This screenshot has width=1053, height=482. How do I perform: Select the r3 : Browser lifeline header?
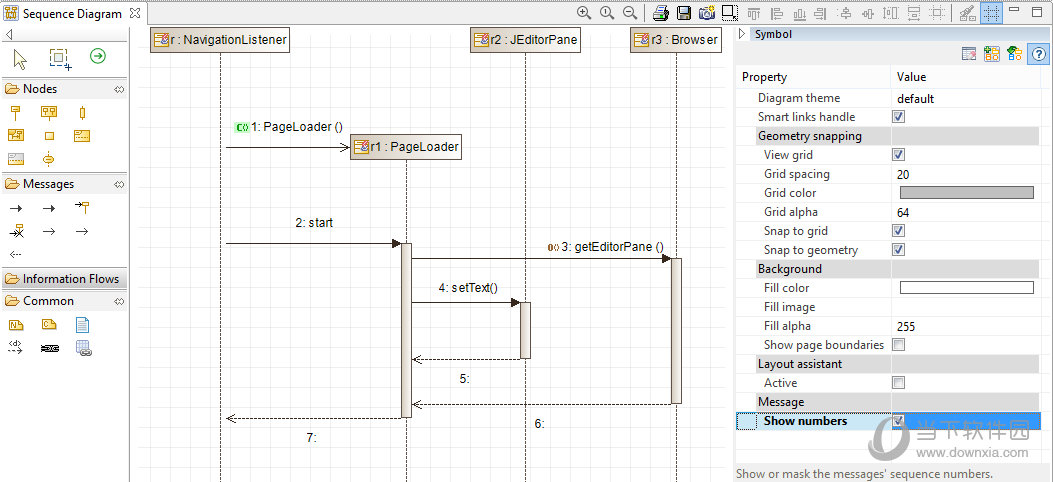pos(676,40)
